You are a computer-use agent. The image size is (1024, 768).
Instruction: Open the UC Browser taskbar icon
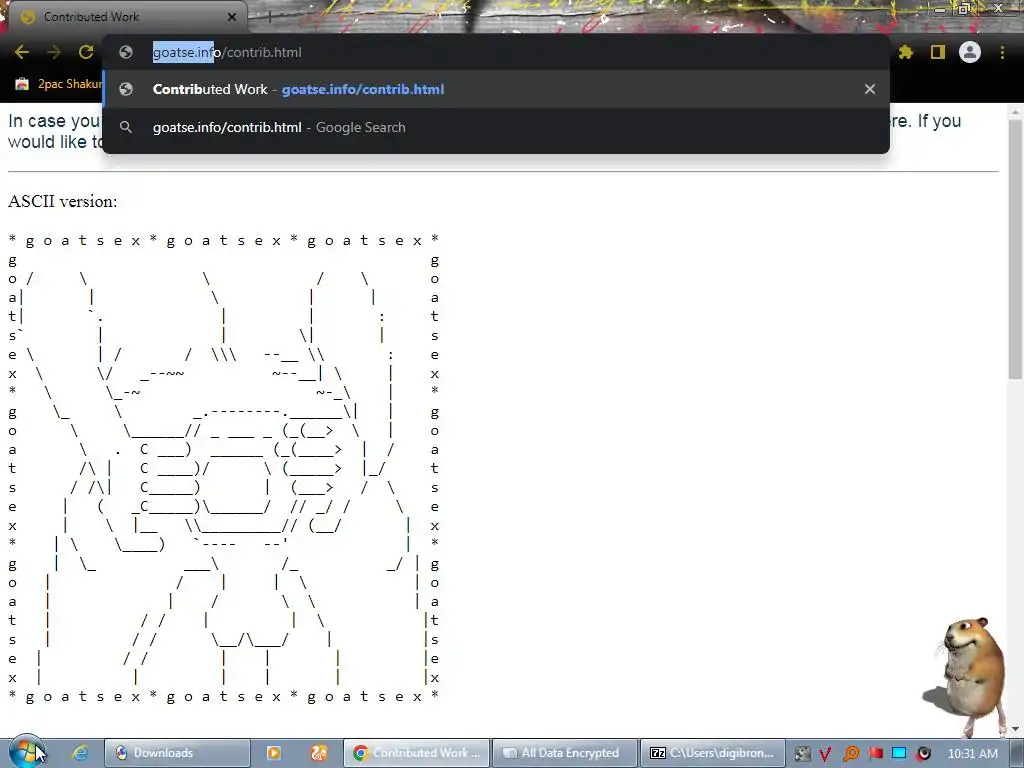319,753
